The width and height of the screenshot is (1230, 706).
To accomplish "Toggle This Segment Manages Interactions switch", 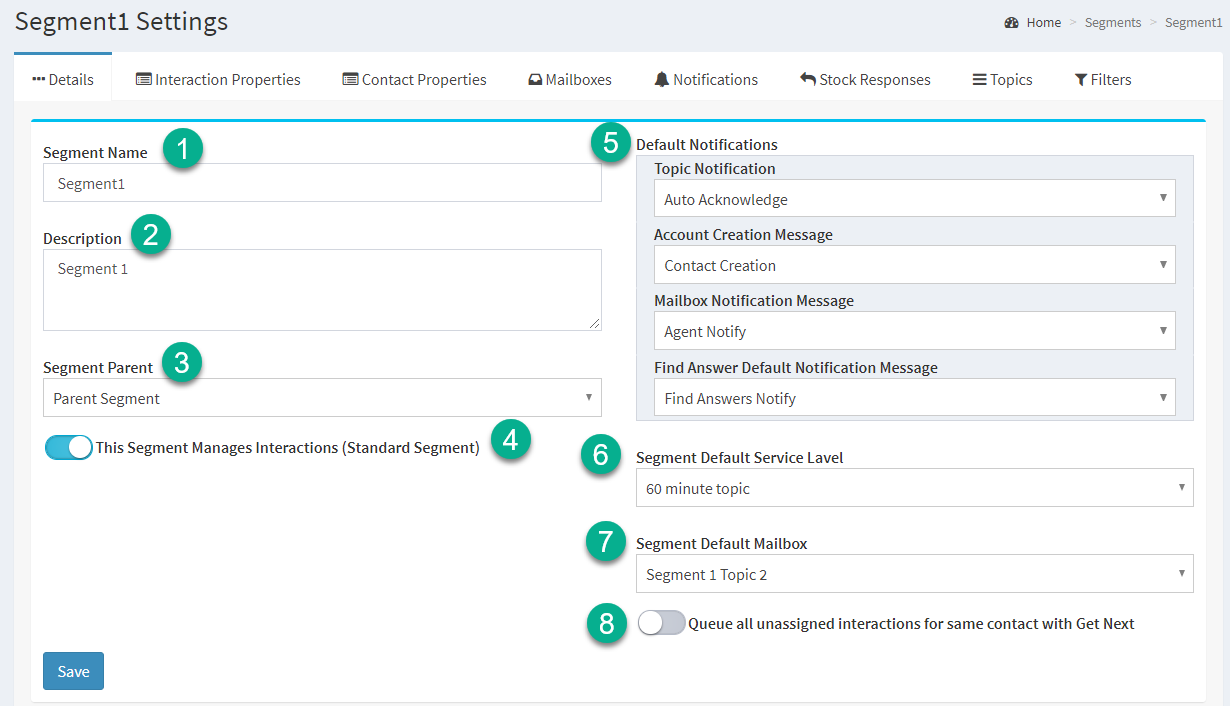I will coord(69,447).
